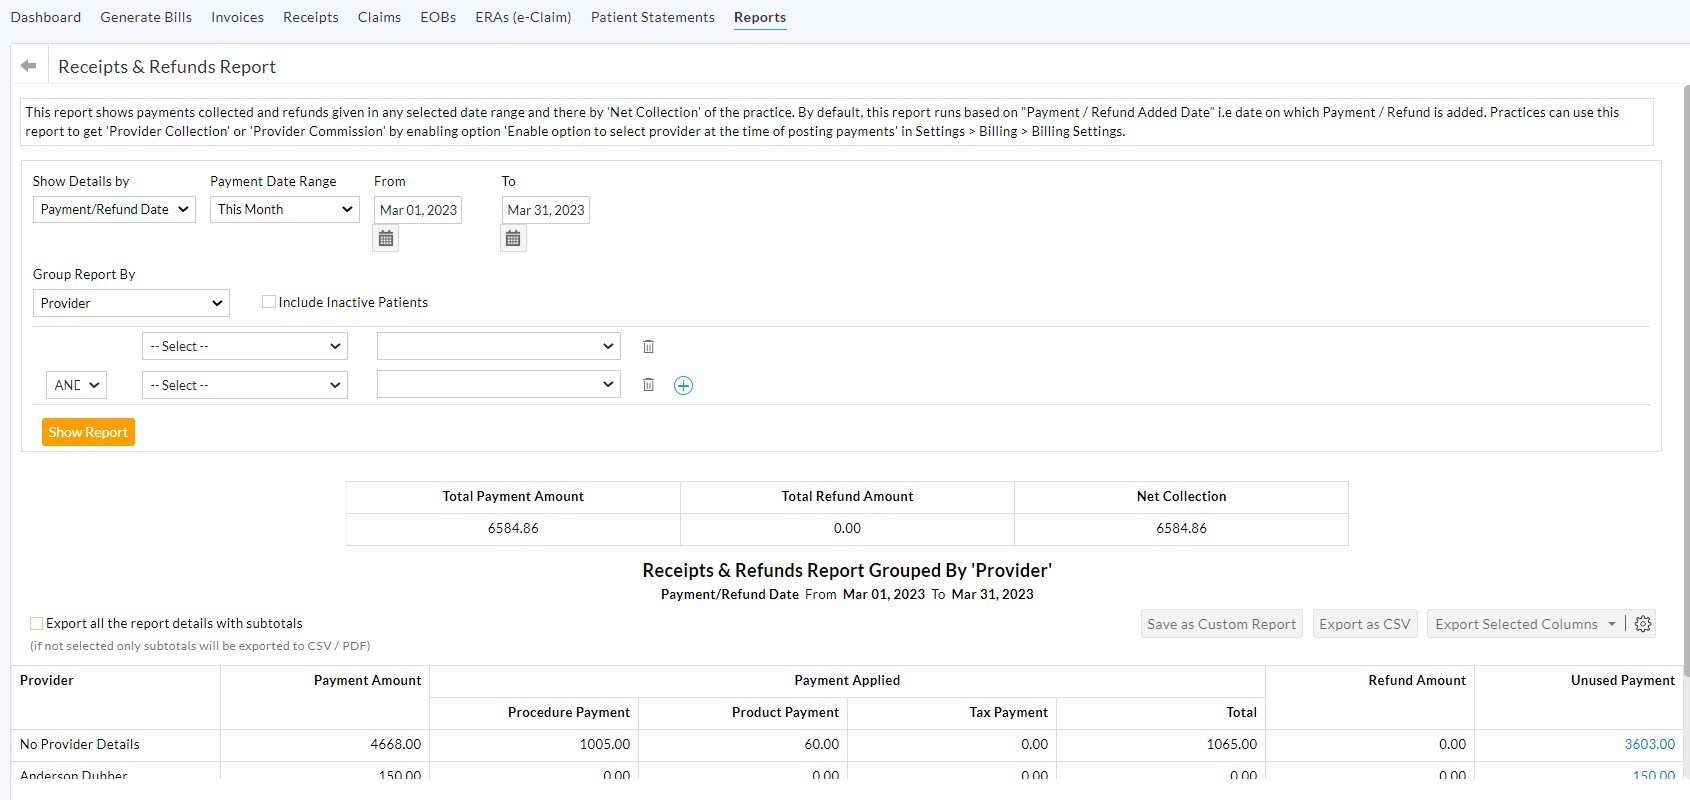Click the No Provider Details row label
The image size is (1690, 800).
(80, 744)
